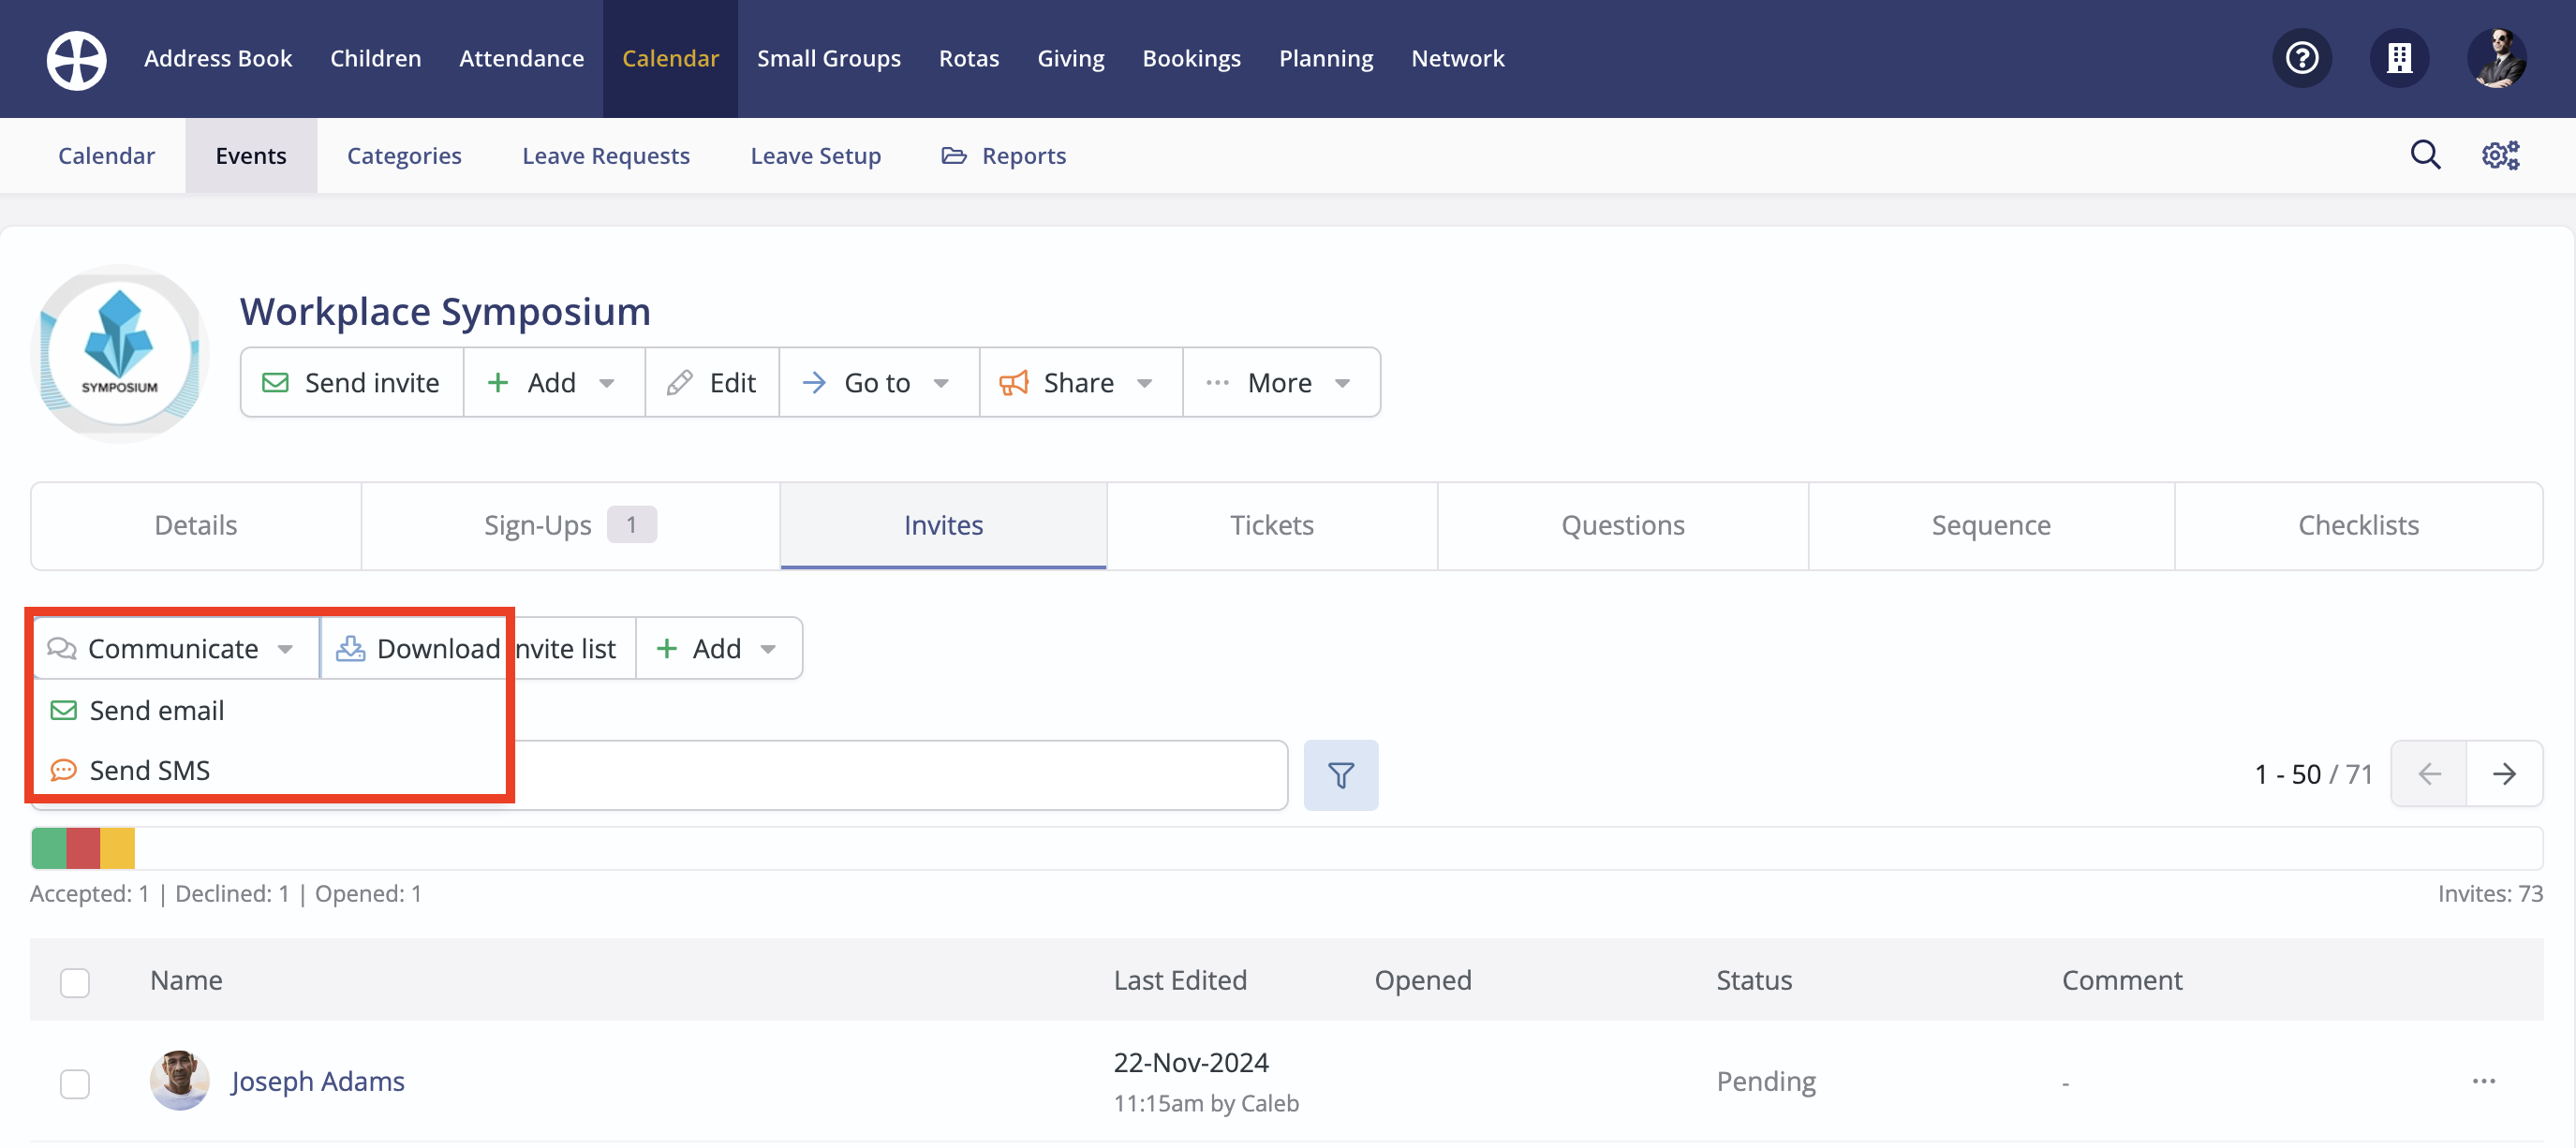This screenshot has width=2576, height=1148.
Task: Switch to the Tickets tab
Action: [1271, 525]
